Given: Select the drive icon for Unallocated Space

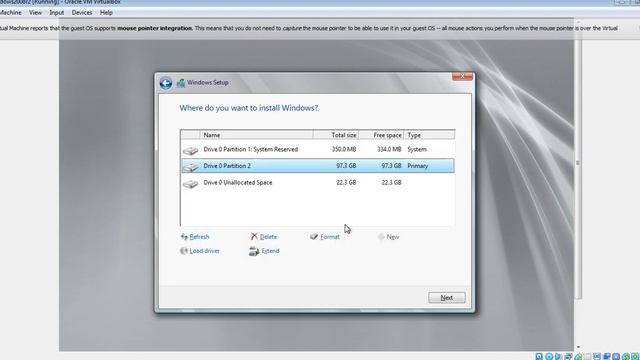Looking at the screenshot, I should (x=190, y=184).
